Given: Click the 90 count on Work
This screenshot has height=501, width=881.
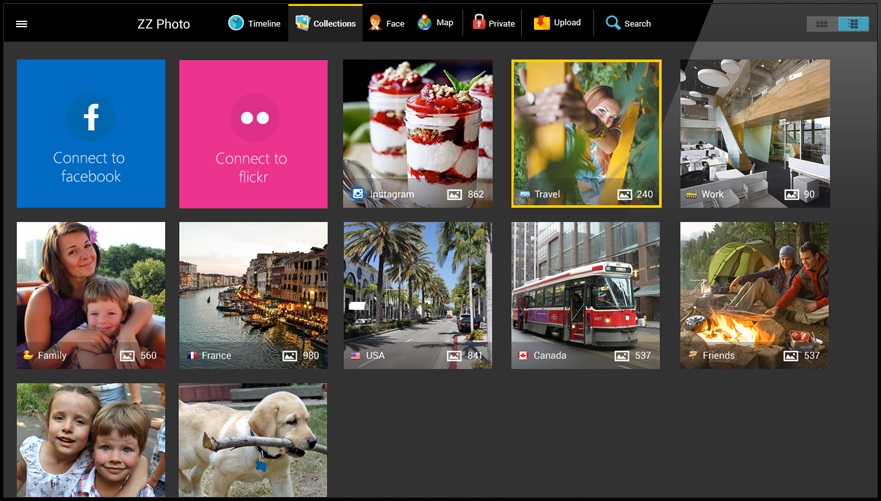Looking at the screenshot, I should point(809,194).
